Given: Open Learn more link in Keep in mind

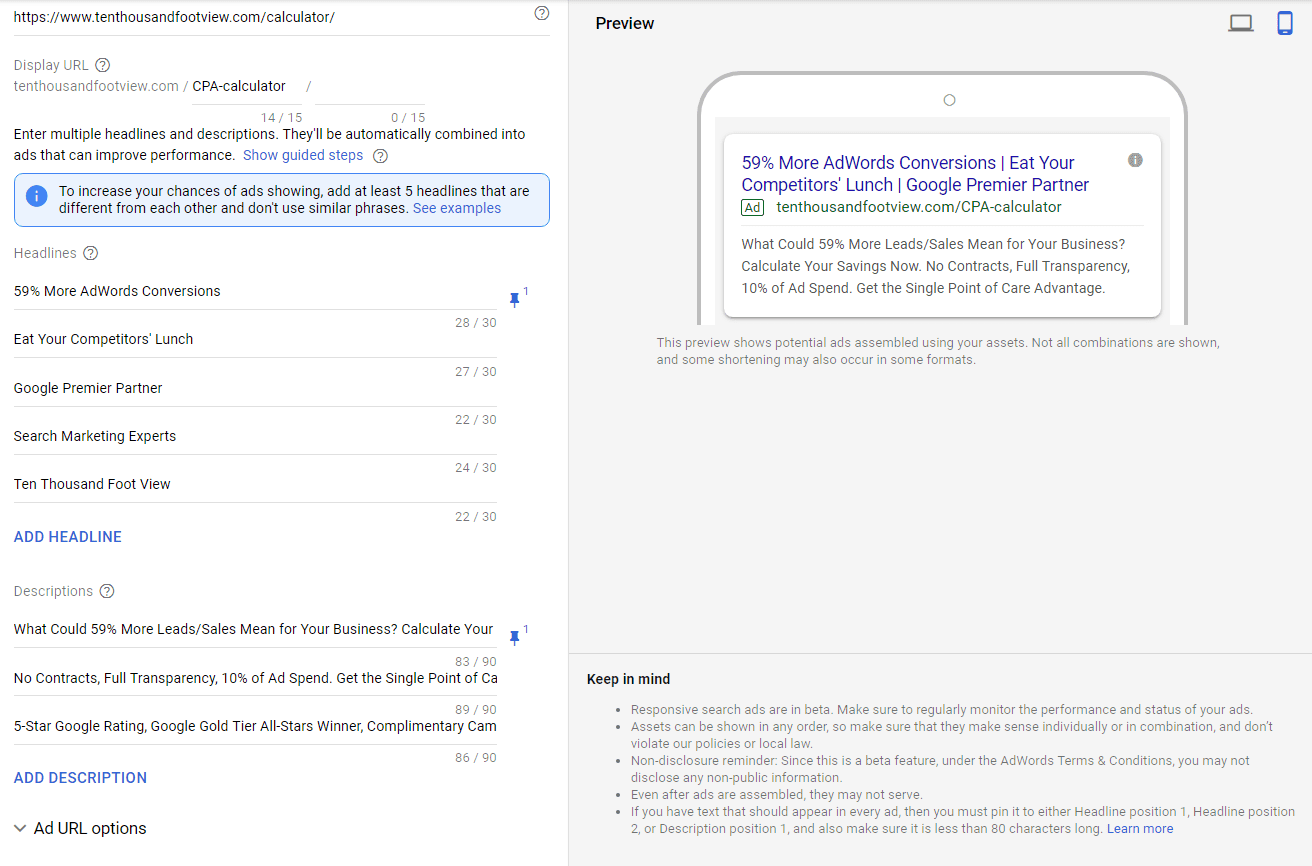Looking at the screenshot, I should (x=1140, y=829).
